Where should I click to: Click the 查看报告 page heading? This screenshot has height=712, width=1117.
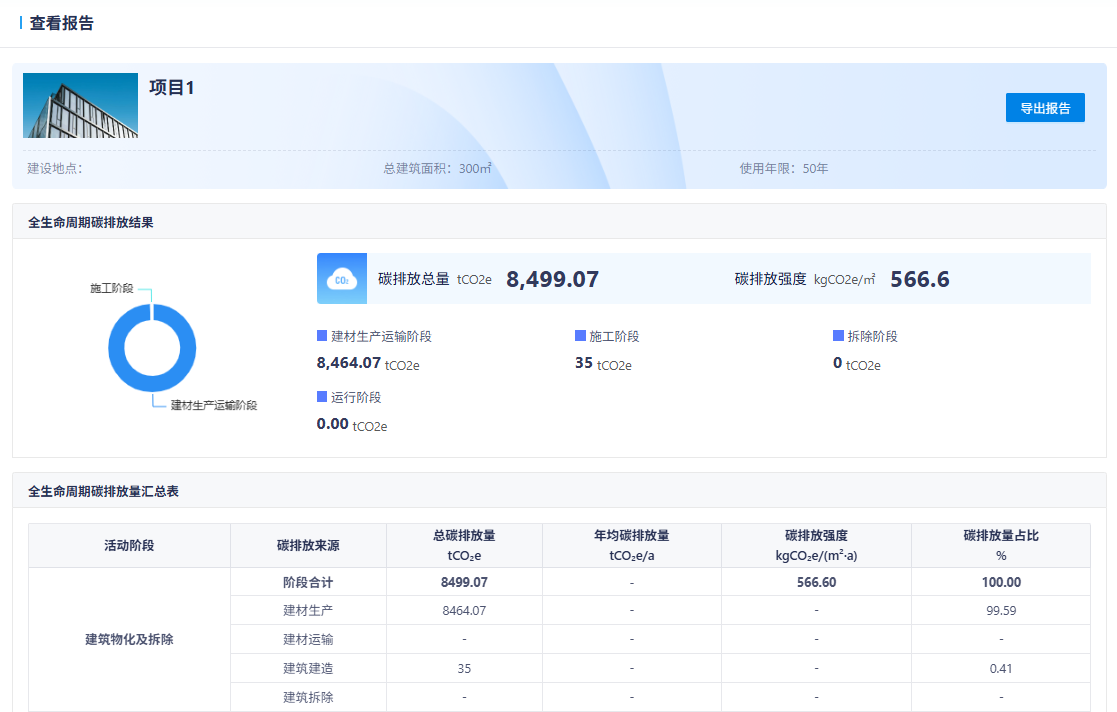pos(62,23)
